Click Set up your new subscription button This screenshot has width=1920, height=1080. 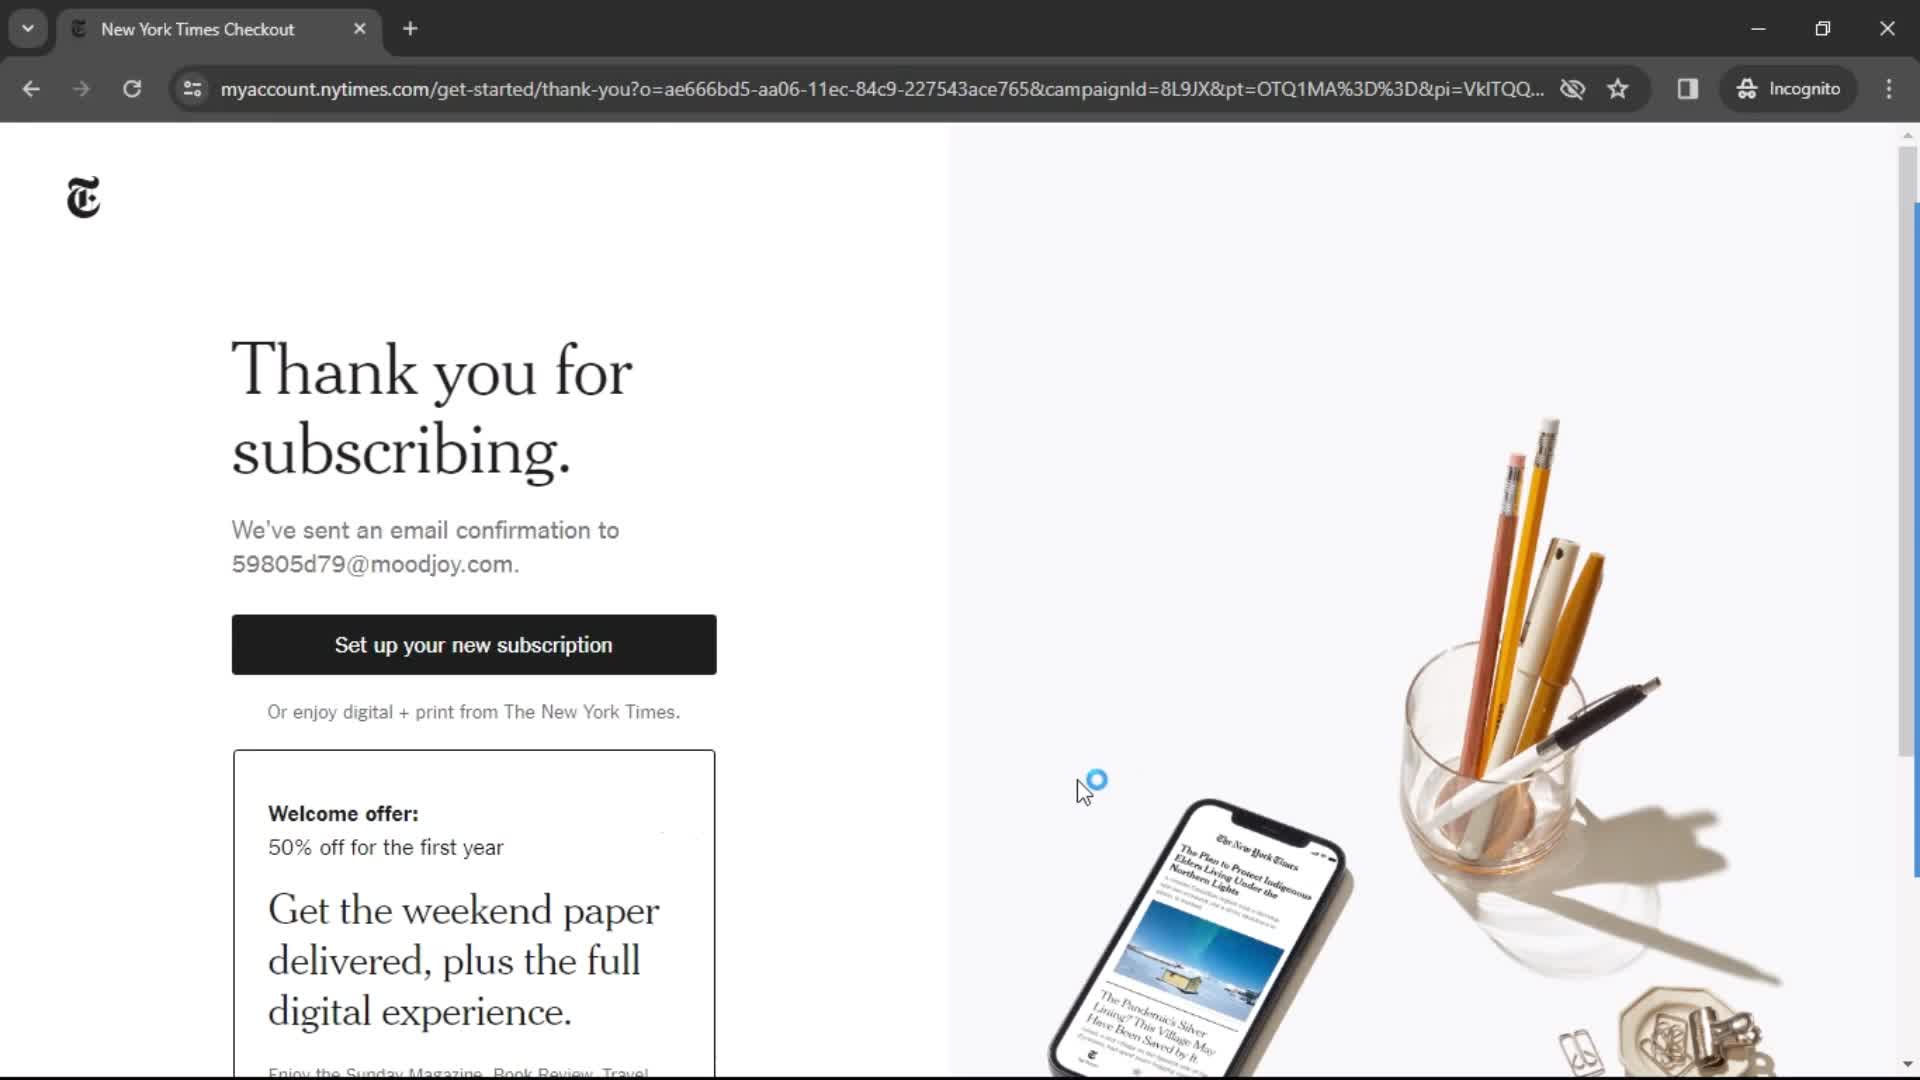point(473,644)
